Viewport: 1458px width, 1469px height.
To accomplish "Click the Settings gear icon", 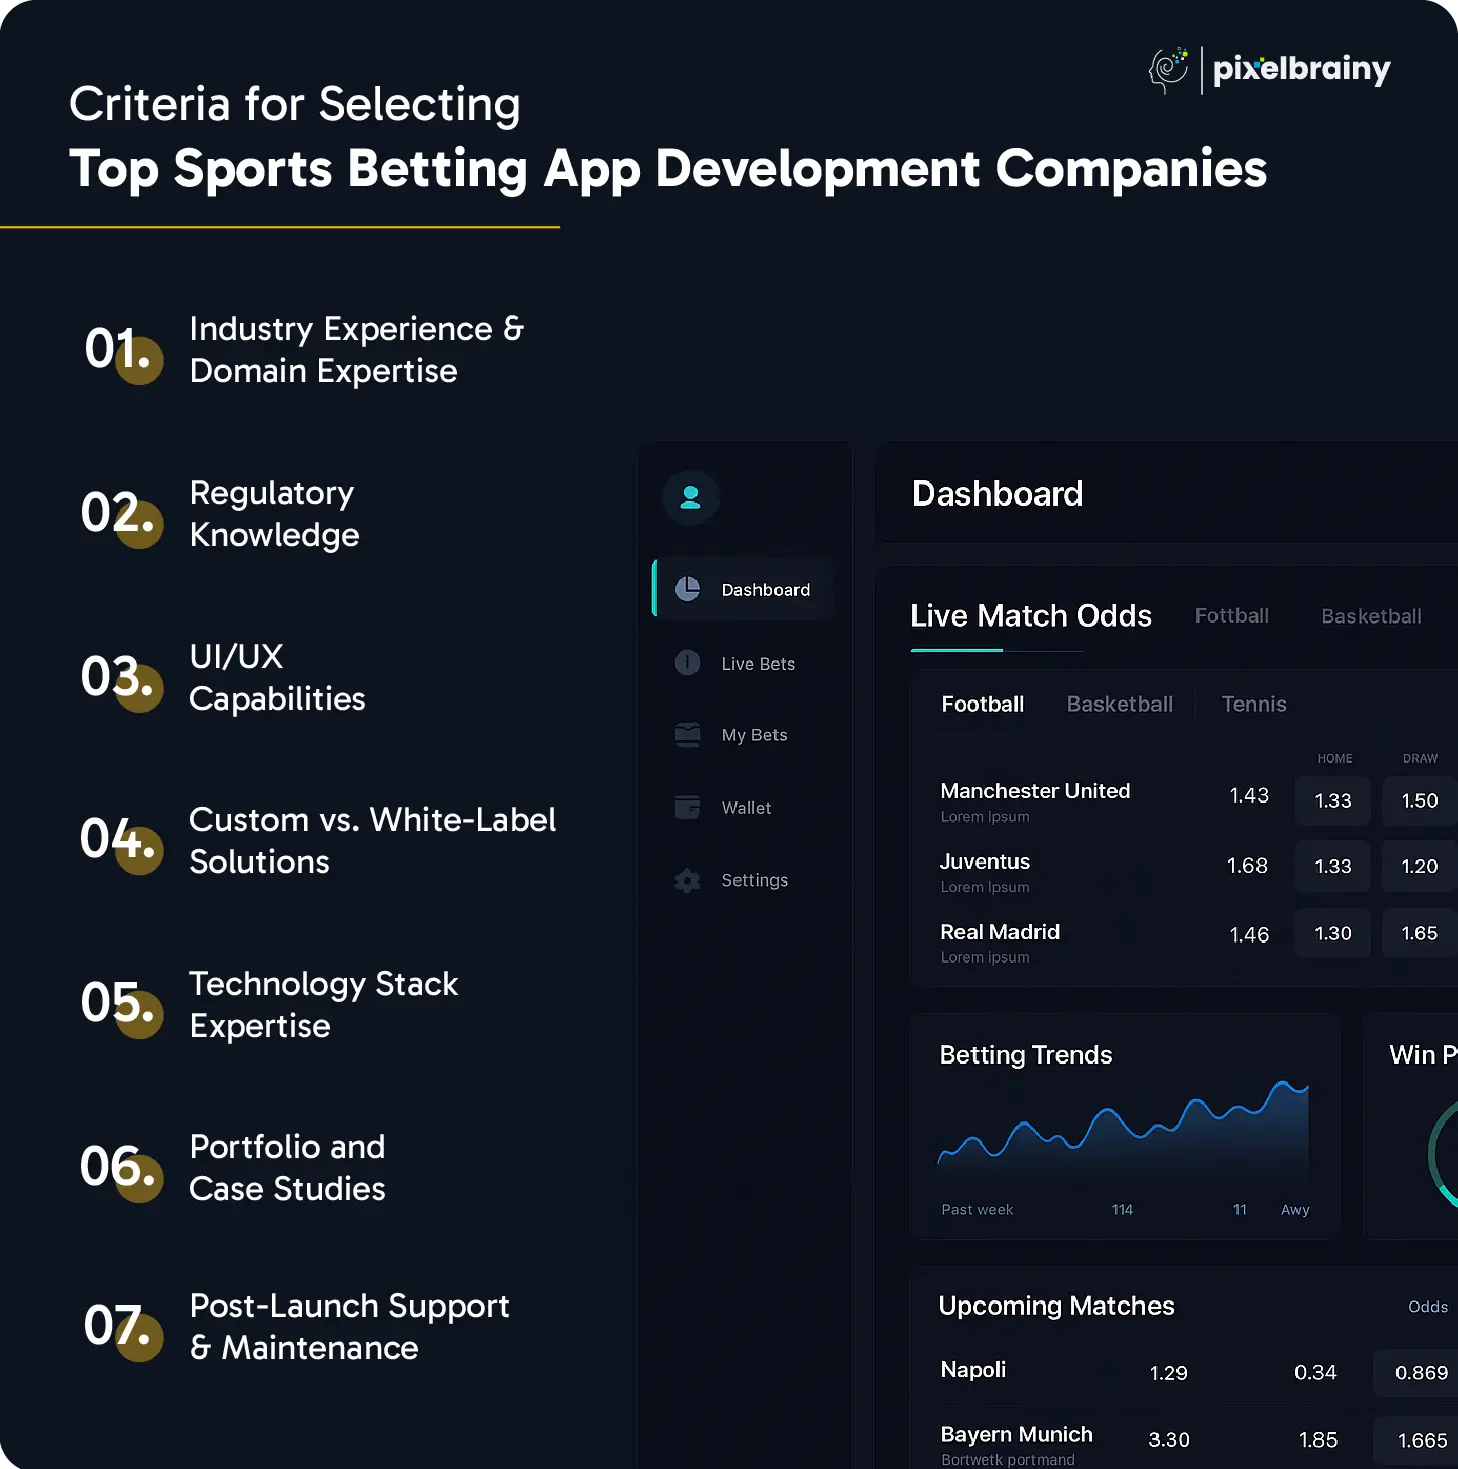I will (688, 880).
